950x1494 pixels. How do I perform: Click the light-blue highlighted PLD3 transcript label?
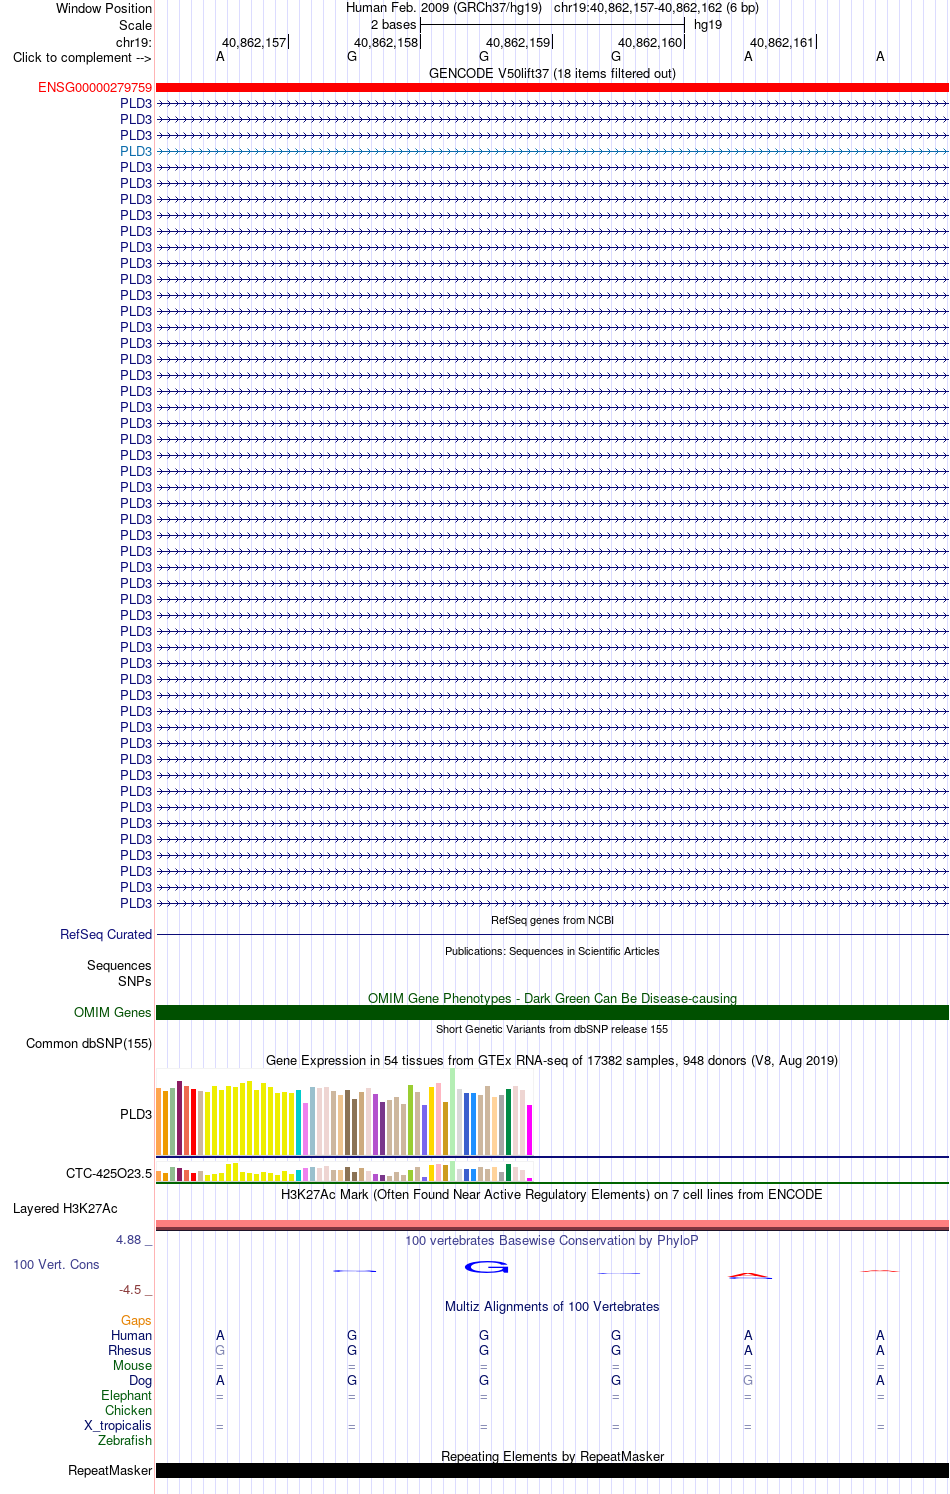tap(136, 152)
